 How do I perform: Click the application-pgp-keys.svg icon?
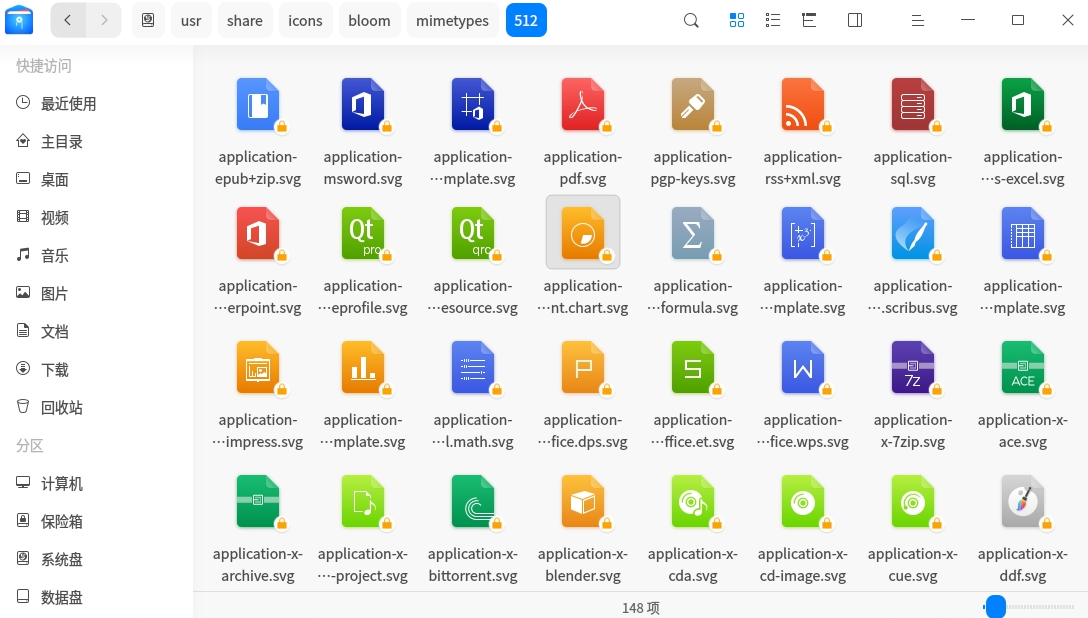(x=692, y=104)
